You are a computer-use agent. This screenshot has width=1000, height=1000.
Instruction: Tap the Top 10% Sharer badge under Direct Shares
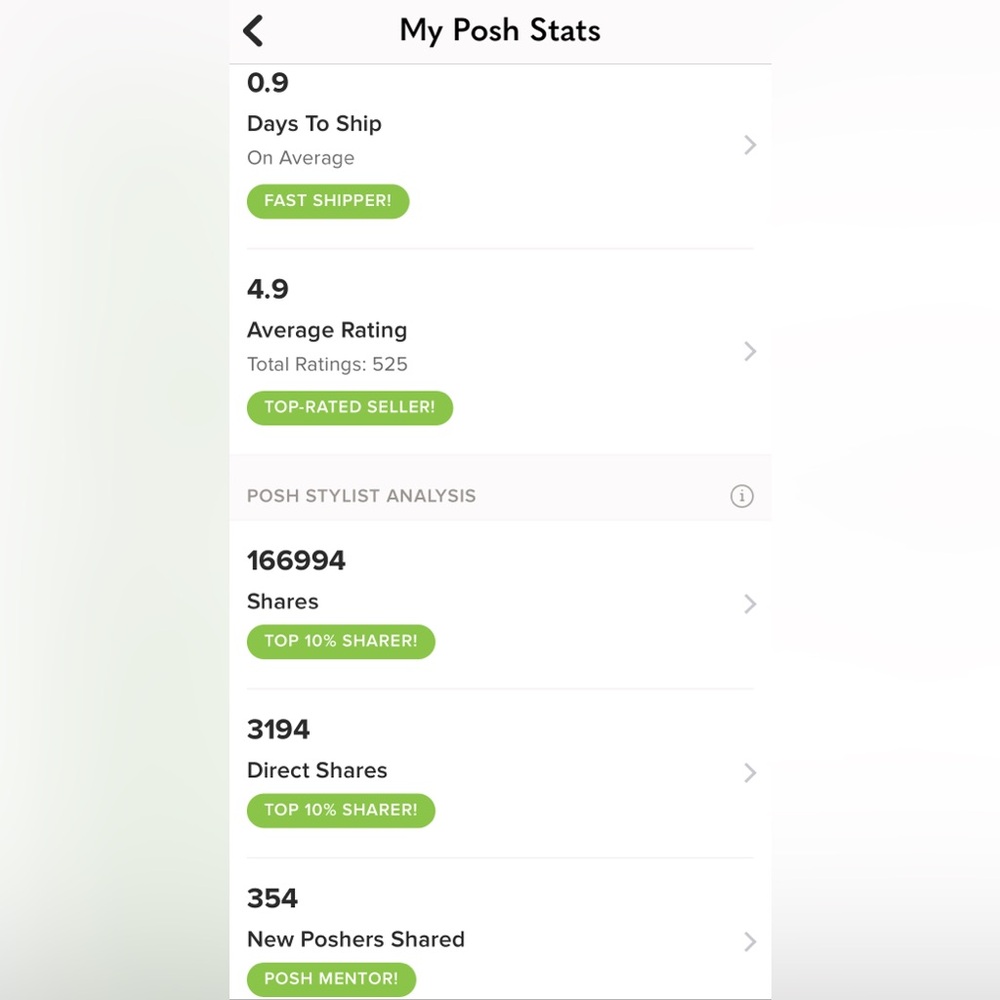coord(341,810)
